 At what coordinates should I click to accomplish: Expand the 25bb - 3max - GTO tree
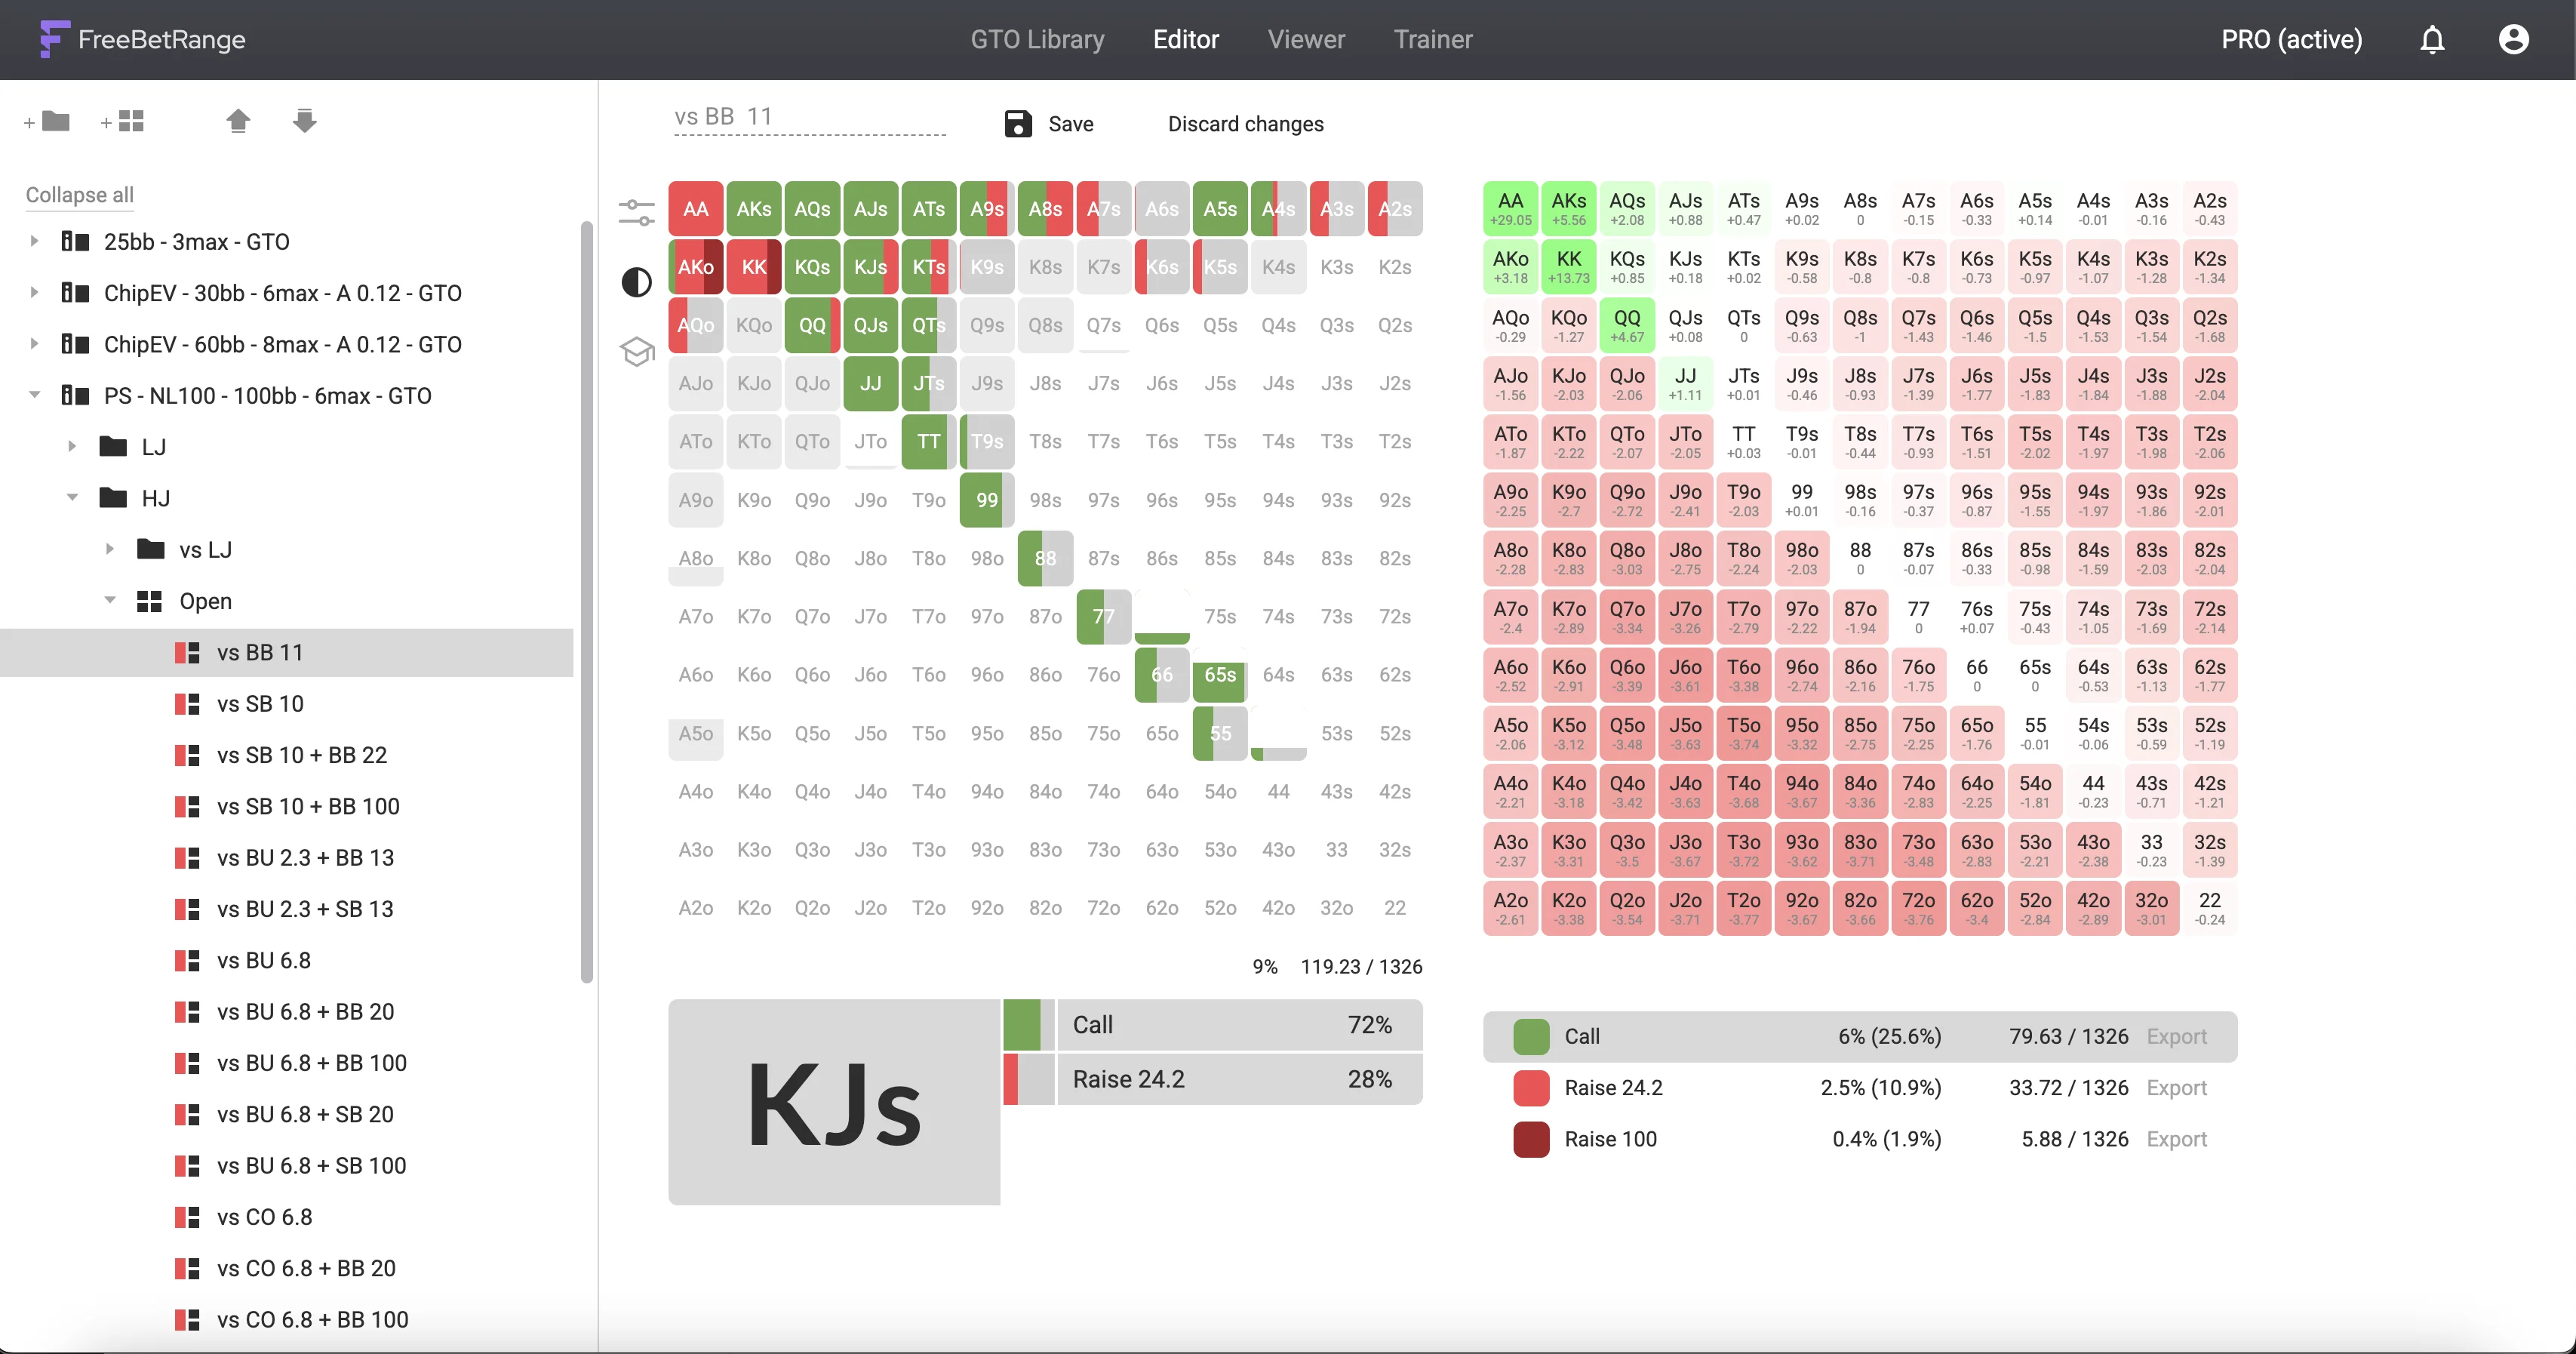pyautogui.click(x=34, y=241)
